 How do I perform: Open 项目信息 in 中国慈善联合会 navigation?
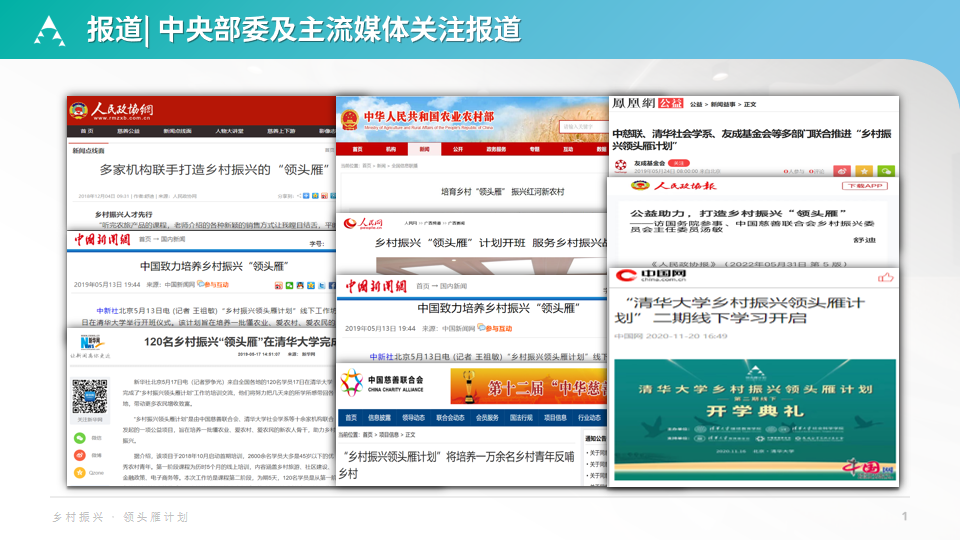pos(555,418)
